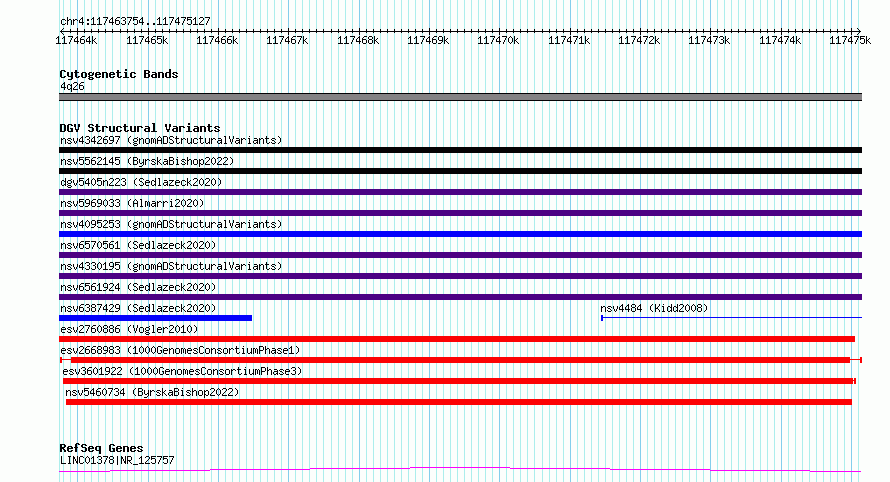Open variant esv2760886 (Vogler2010) label
This screenshot has height=482, width=890.
129,329
